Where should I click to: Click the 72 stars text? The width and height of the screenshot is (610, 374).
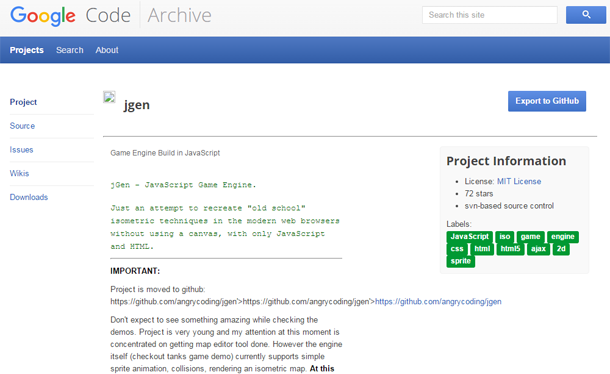click(479, 194)
